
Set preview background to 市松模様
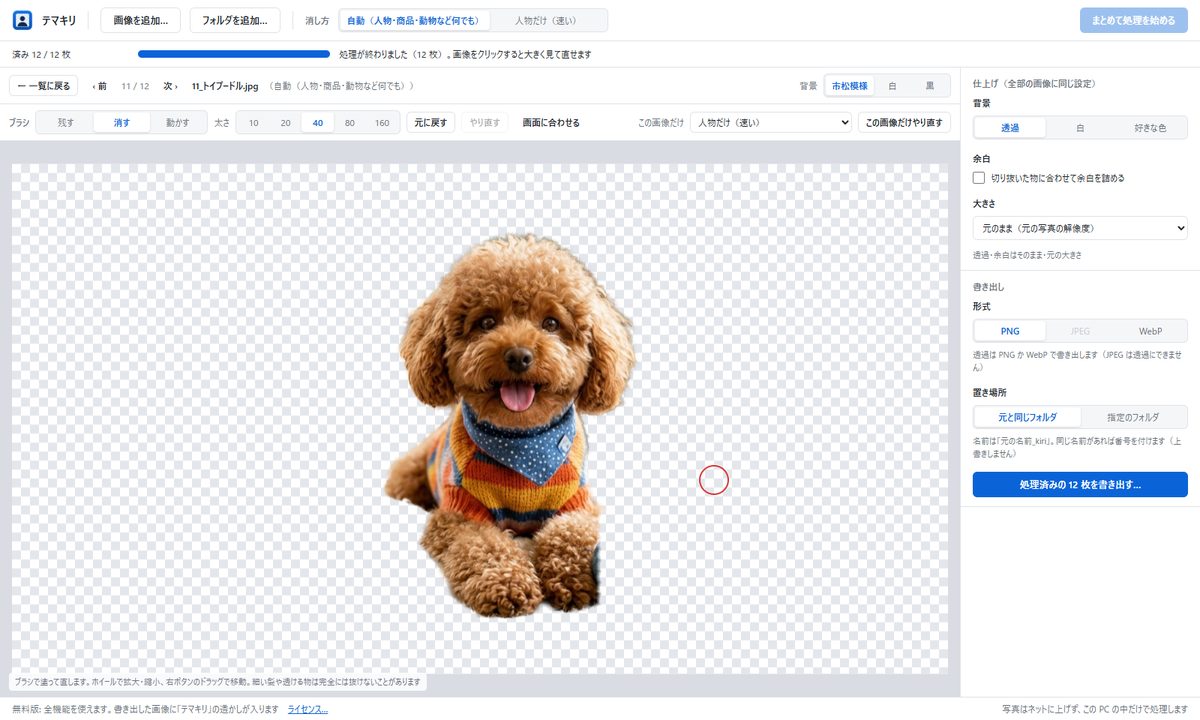pyautogui.click(x=850, y=86)
